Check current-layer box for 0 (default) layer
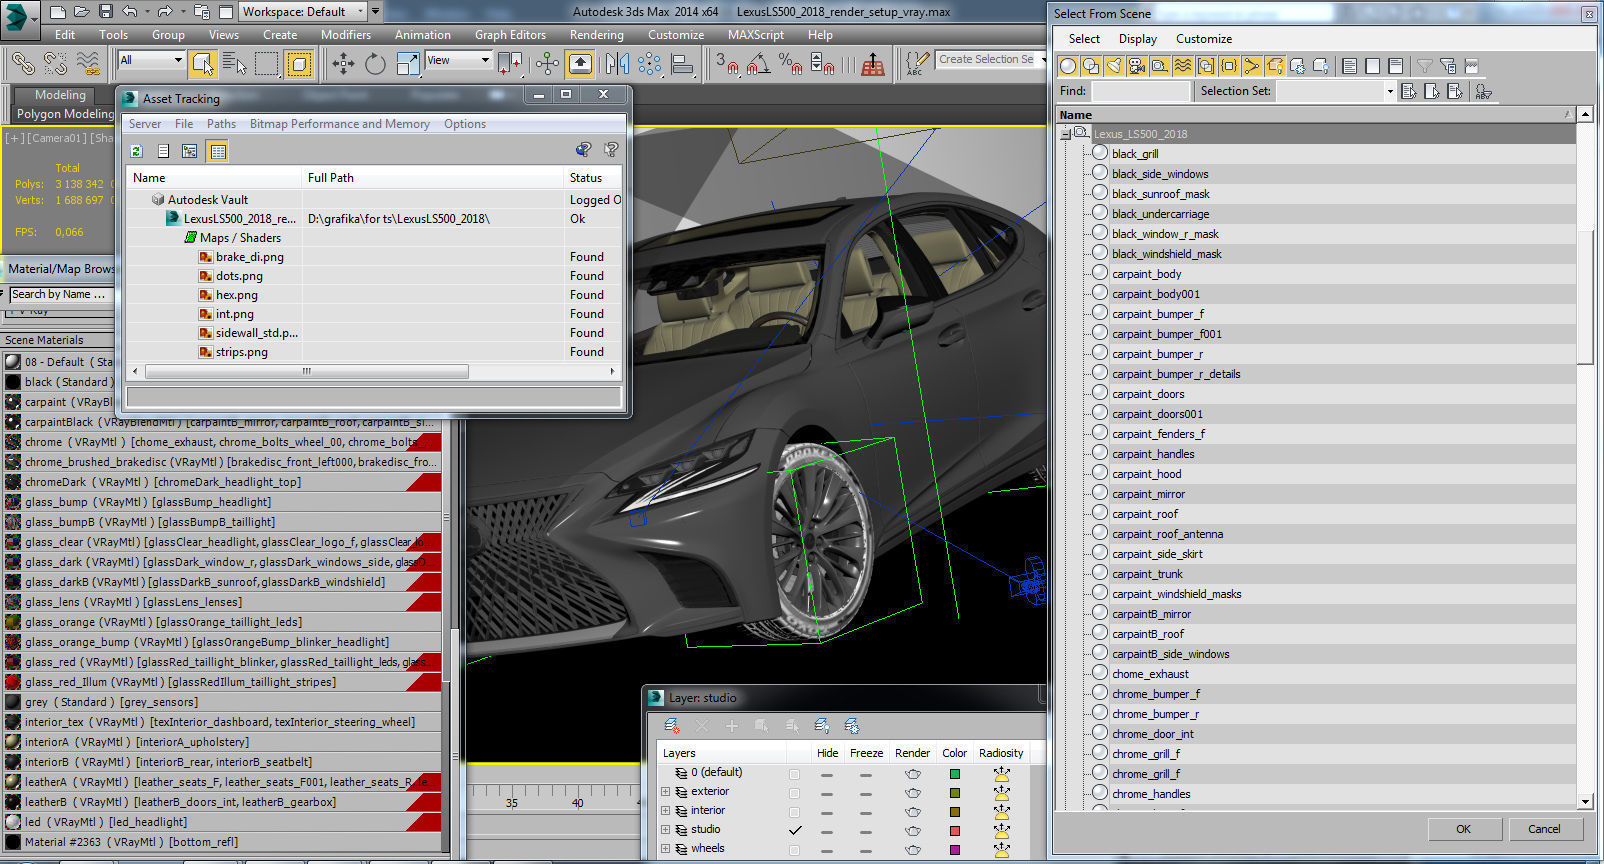The width and height of the screenshot is (1604, 864). click(x=795, y=774)
